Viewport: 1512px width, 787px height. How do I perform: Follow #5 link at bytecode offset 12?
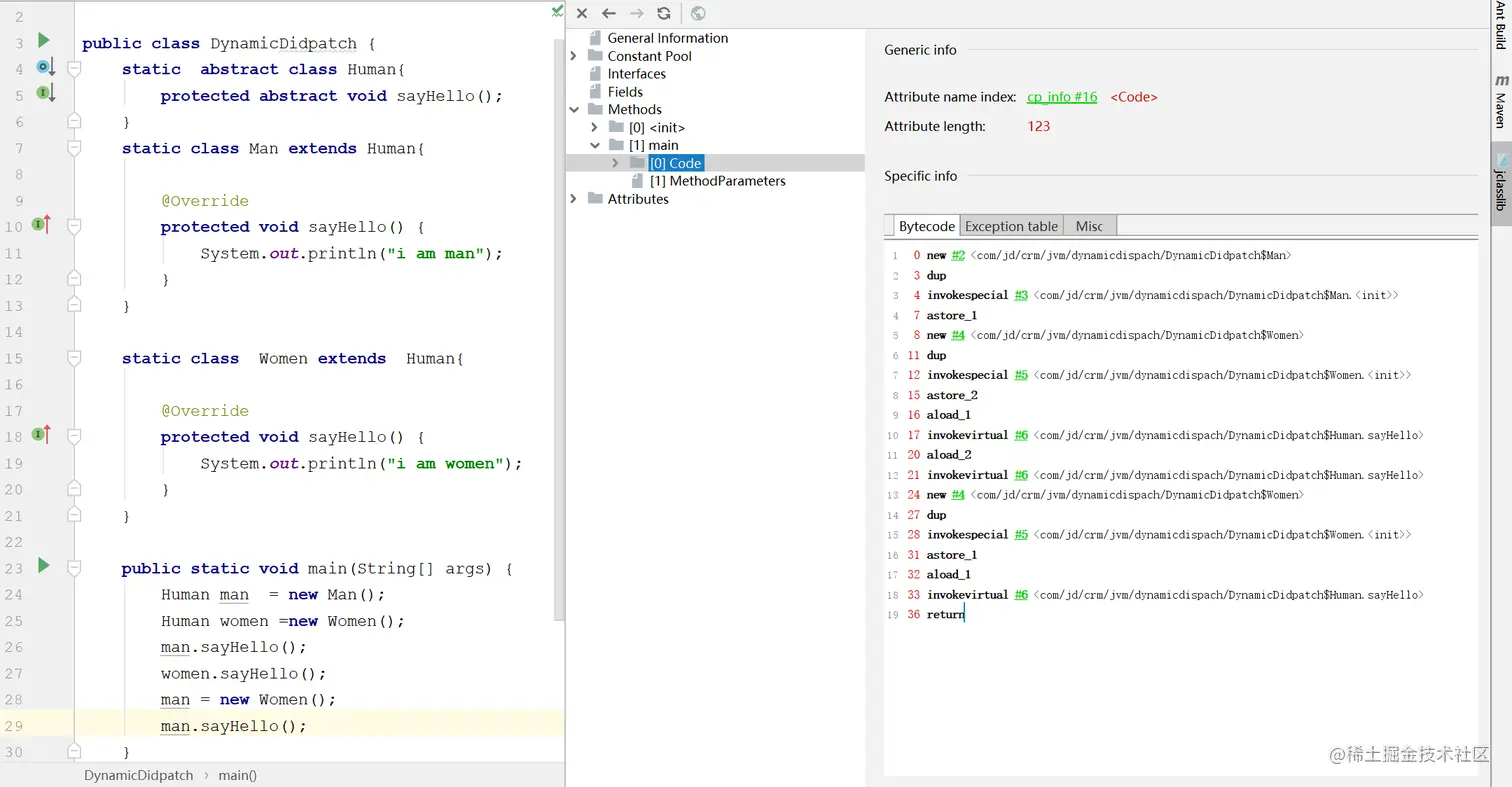point(1020,375)
